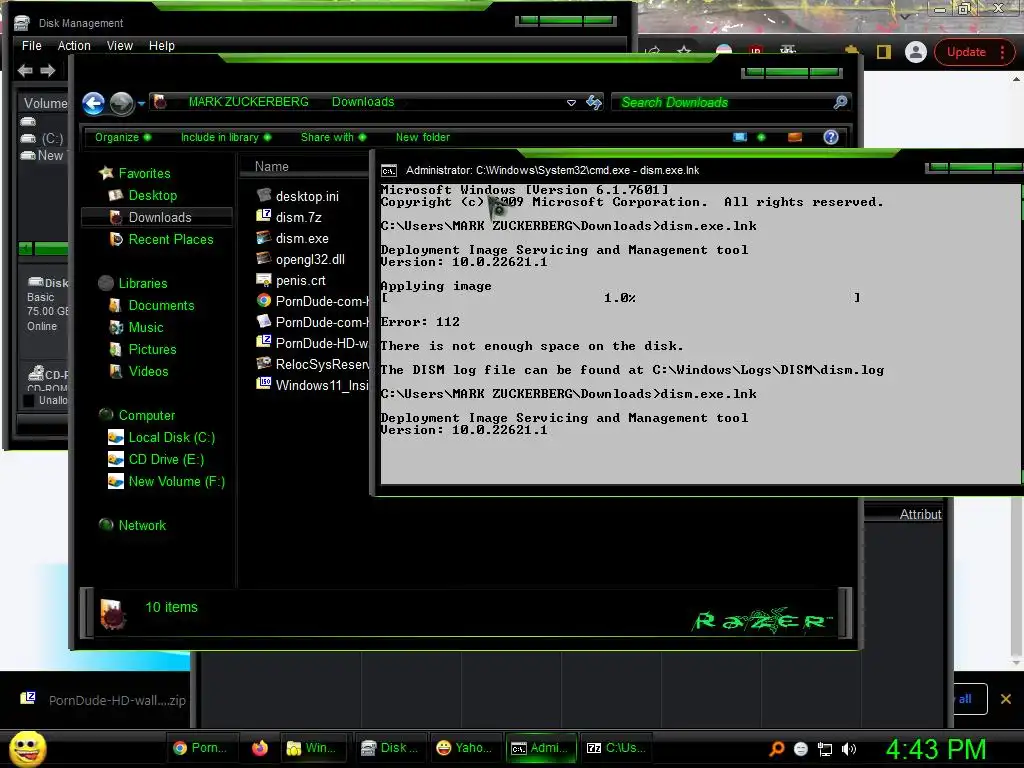Viewport: 1024px width, 768px height.
Task: Change the view icon in Explorer toolbar
Action: click(x=740, y=137)
